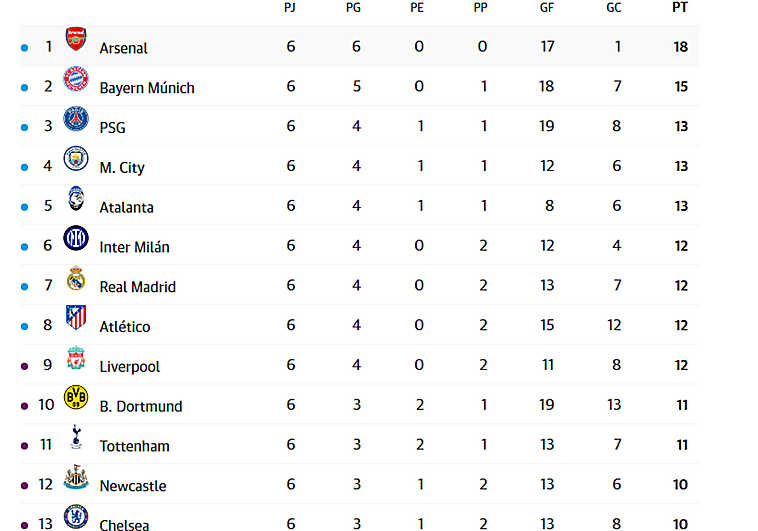The image size is (758, 531).
Task: Select the PJ column header
Action: coord(290,7)
